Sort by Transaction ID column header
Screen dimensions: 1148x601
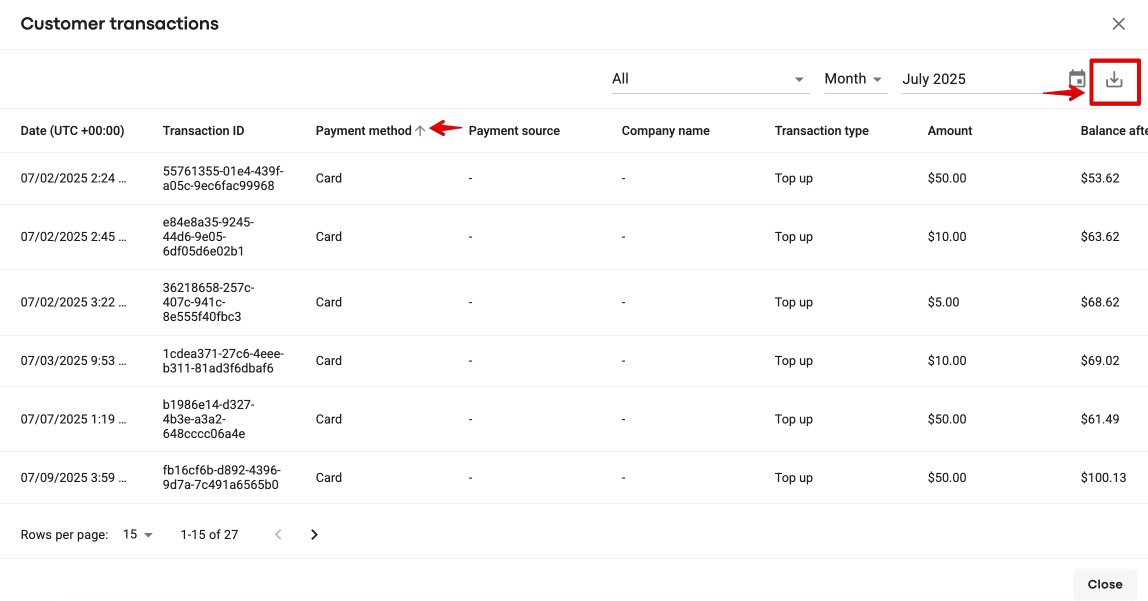203,131
